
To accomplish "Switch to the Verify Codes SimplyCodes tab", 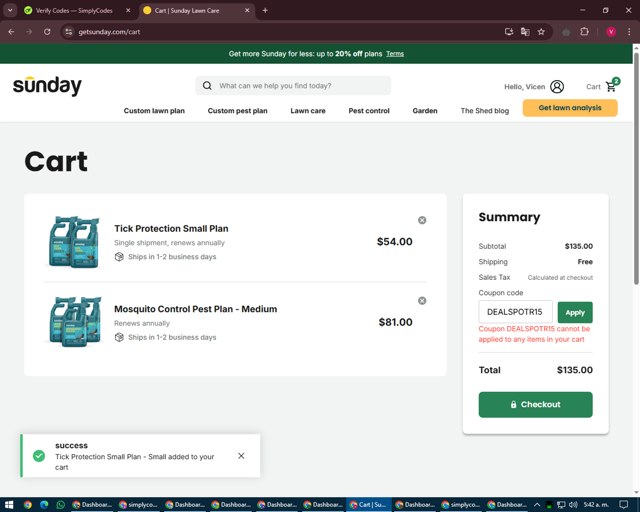I will pos(74,11).
